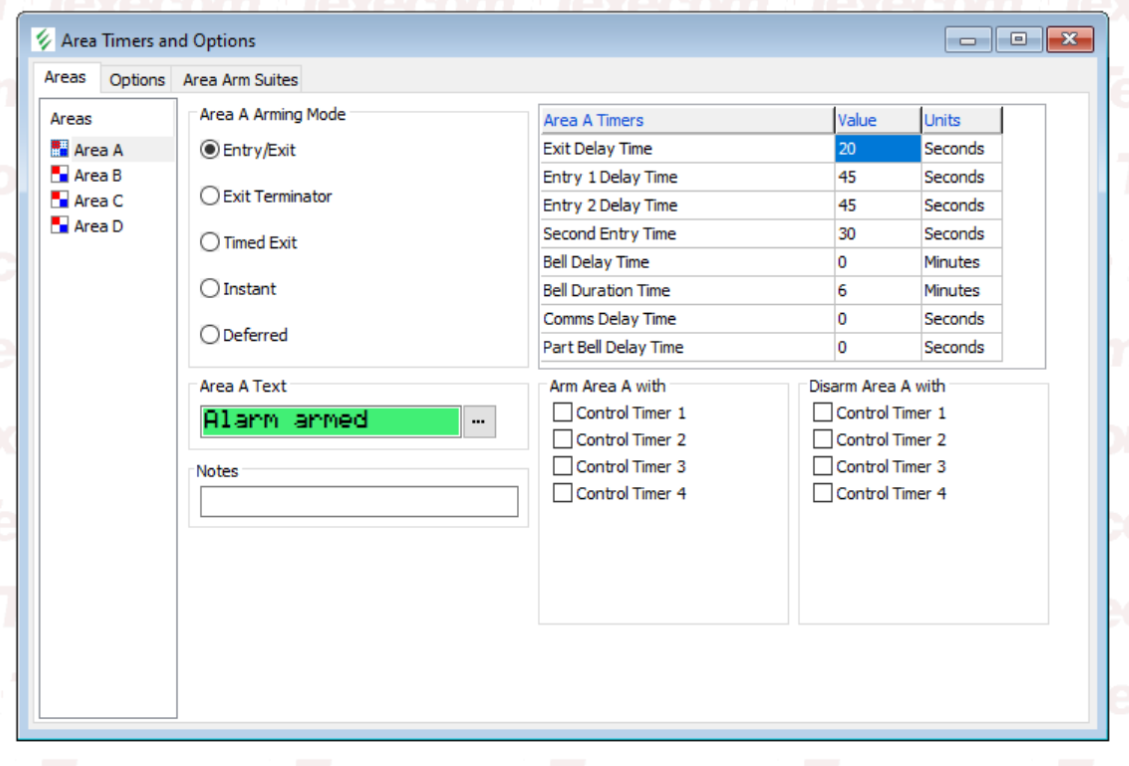Select Exit Terminator arming mode
Screen dimensions: 1129x766
[210, 196]
